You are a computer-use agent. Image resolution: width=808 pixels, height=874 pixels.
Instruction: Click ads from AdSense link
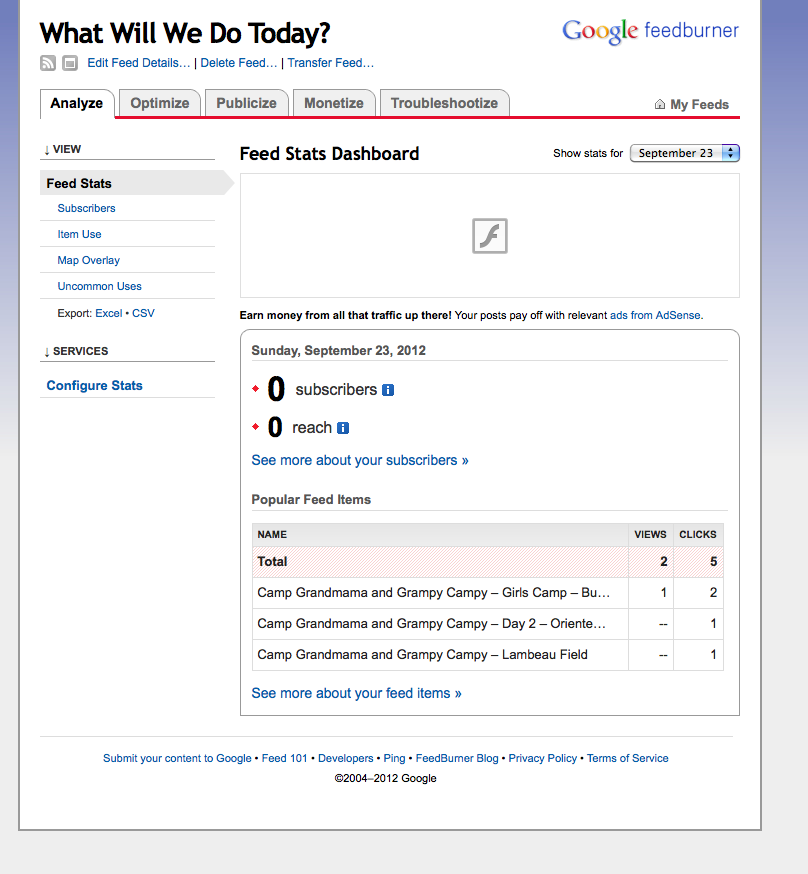click(655, 315)
